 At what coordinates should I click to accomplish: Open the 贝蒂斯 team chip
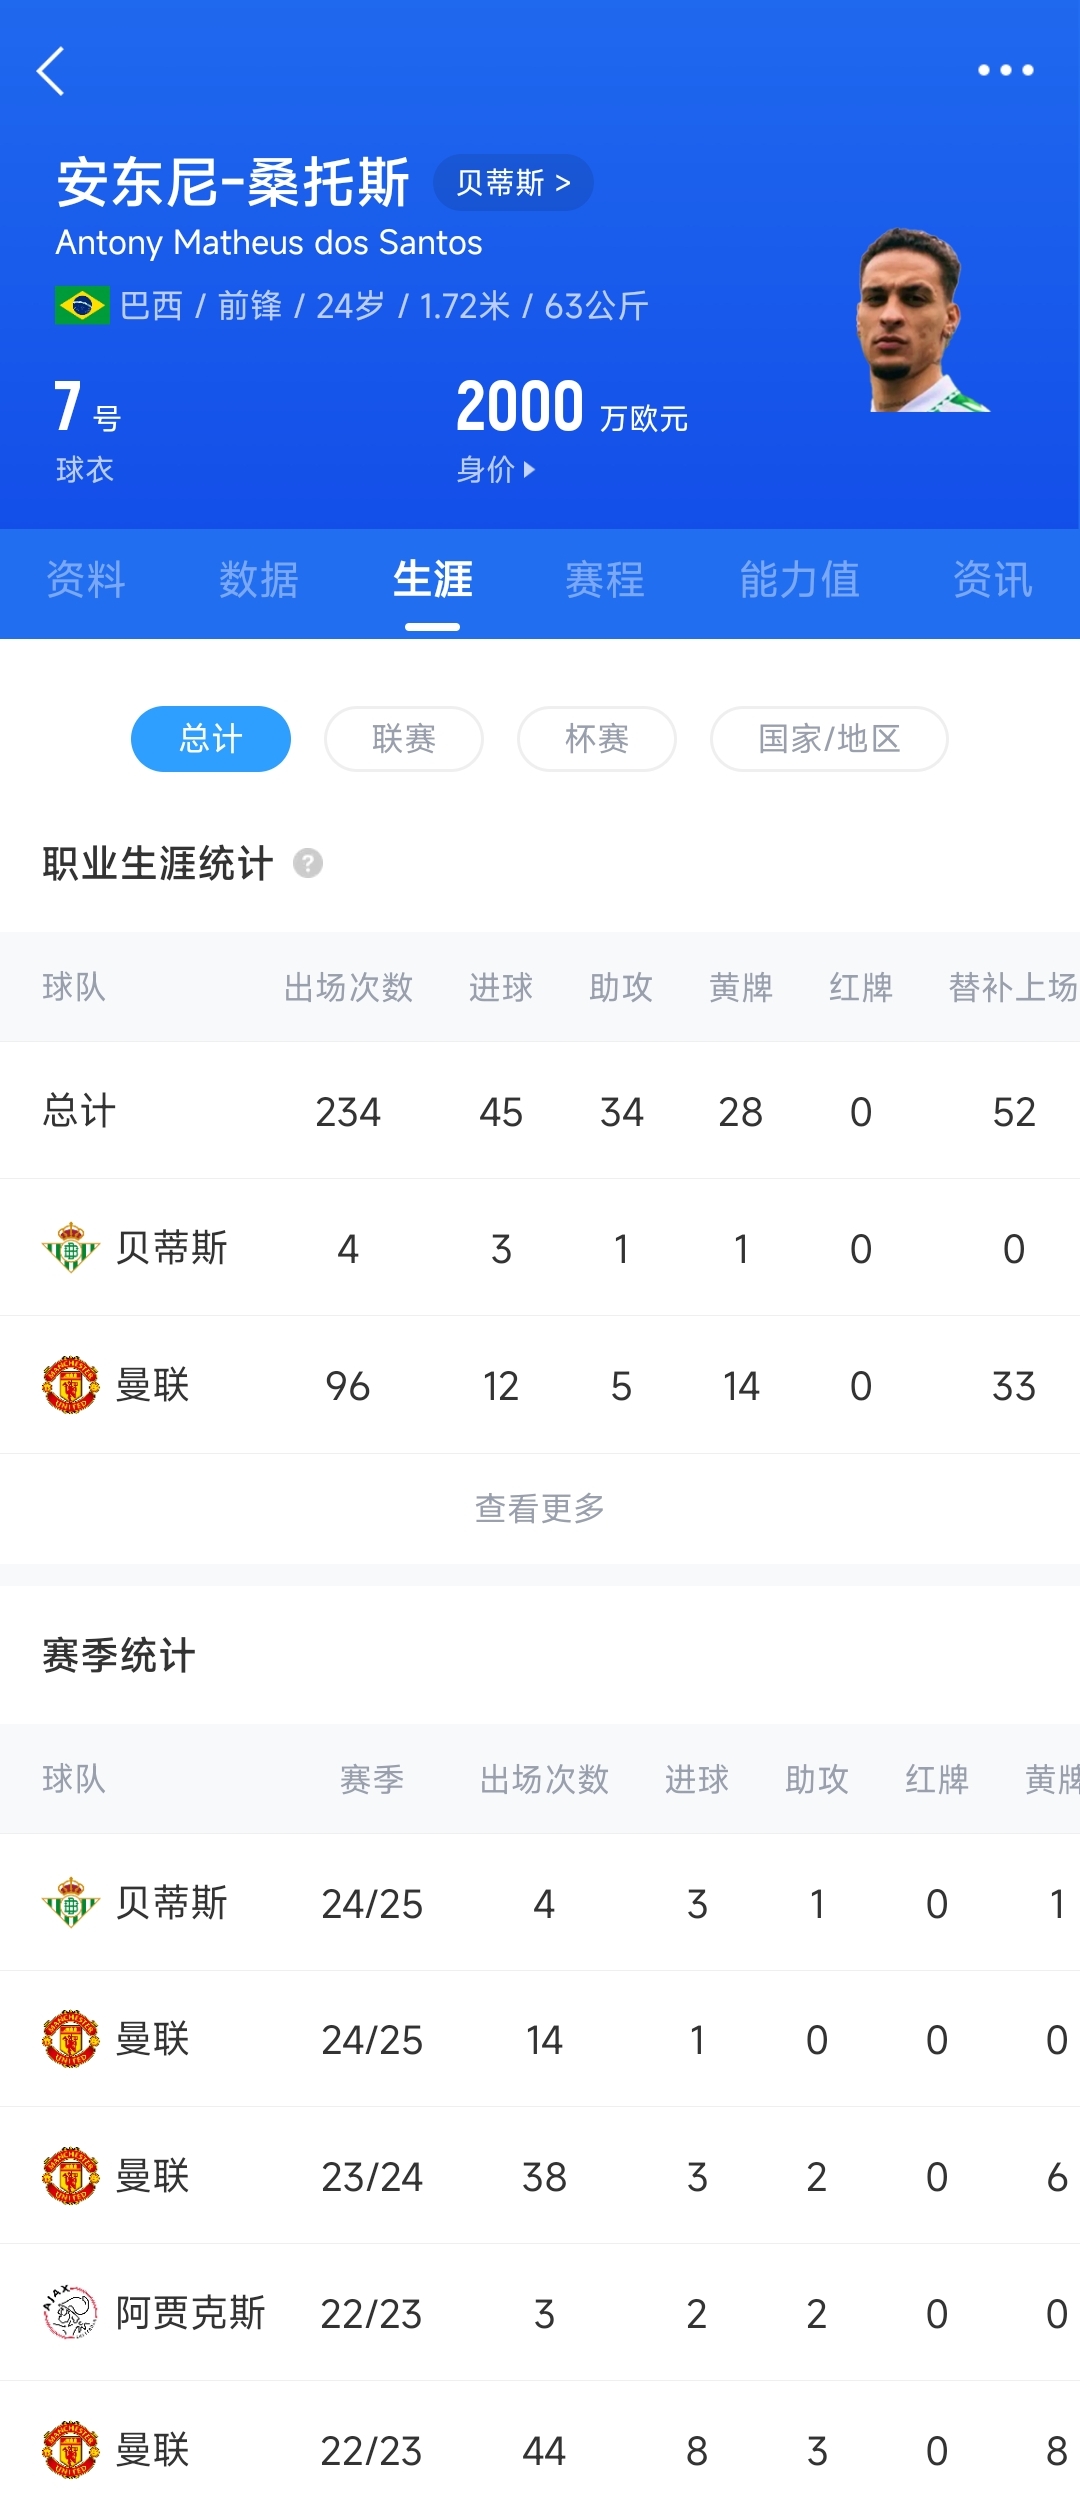(x=513, y=183)
